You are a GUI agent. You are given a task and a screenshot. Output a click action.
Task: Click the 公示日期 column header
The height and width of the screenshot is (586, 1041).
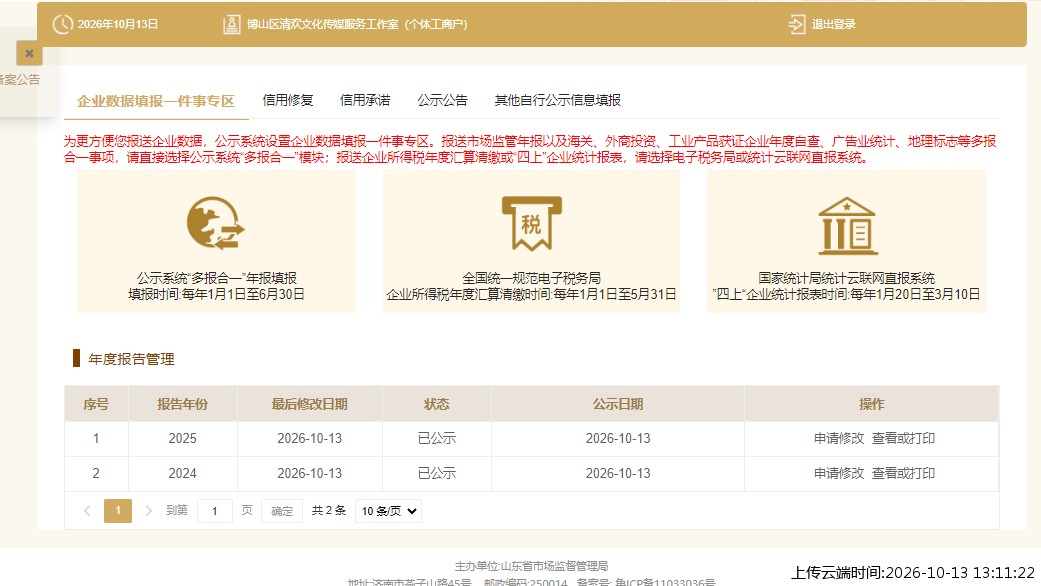pyautogui.click(x=618, y=404)
